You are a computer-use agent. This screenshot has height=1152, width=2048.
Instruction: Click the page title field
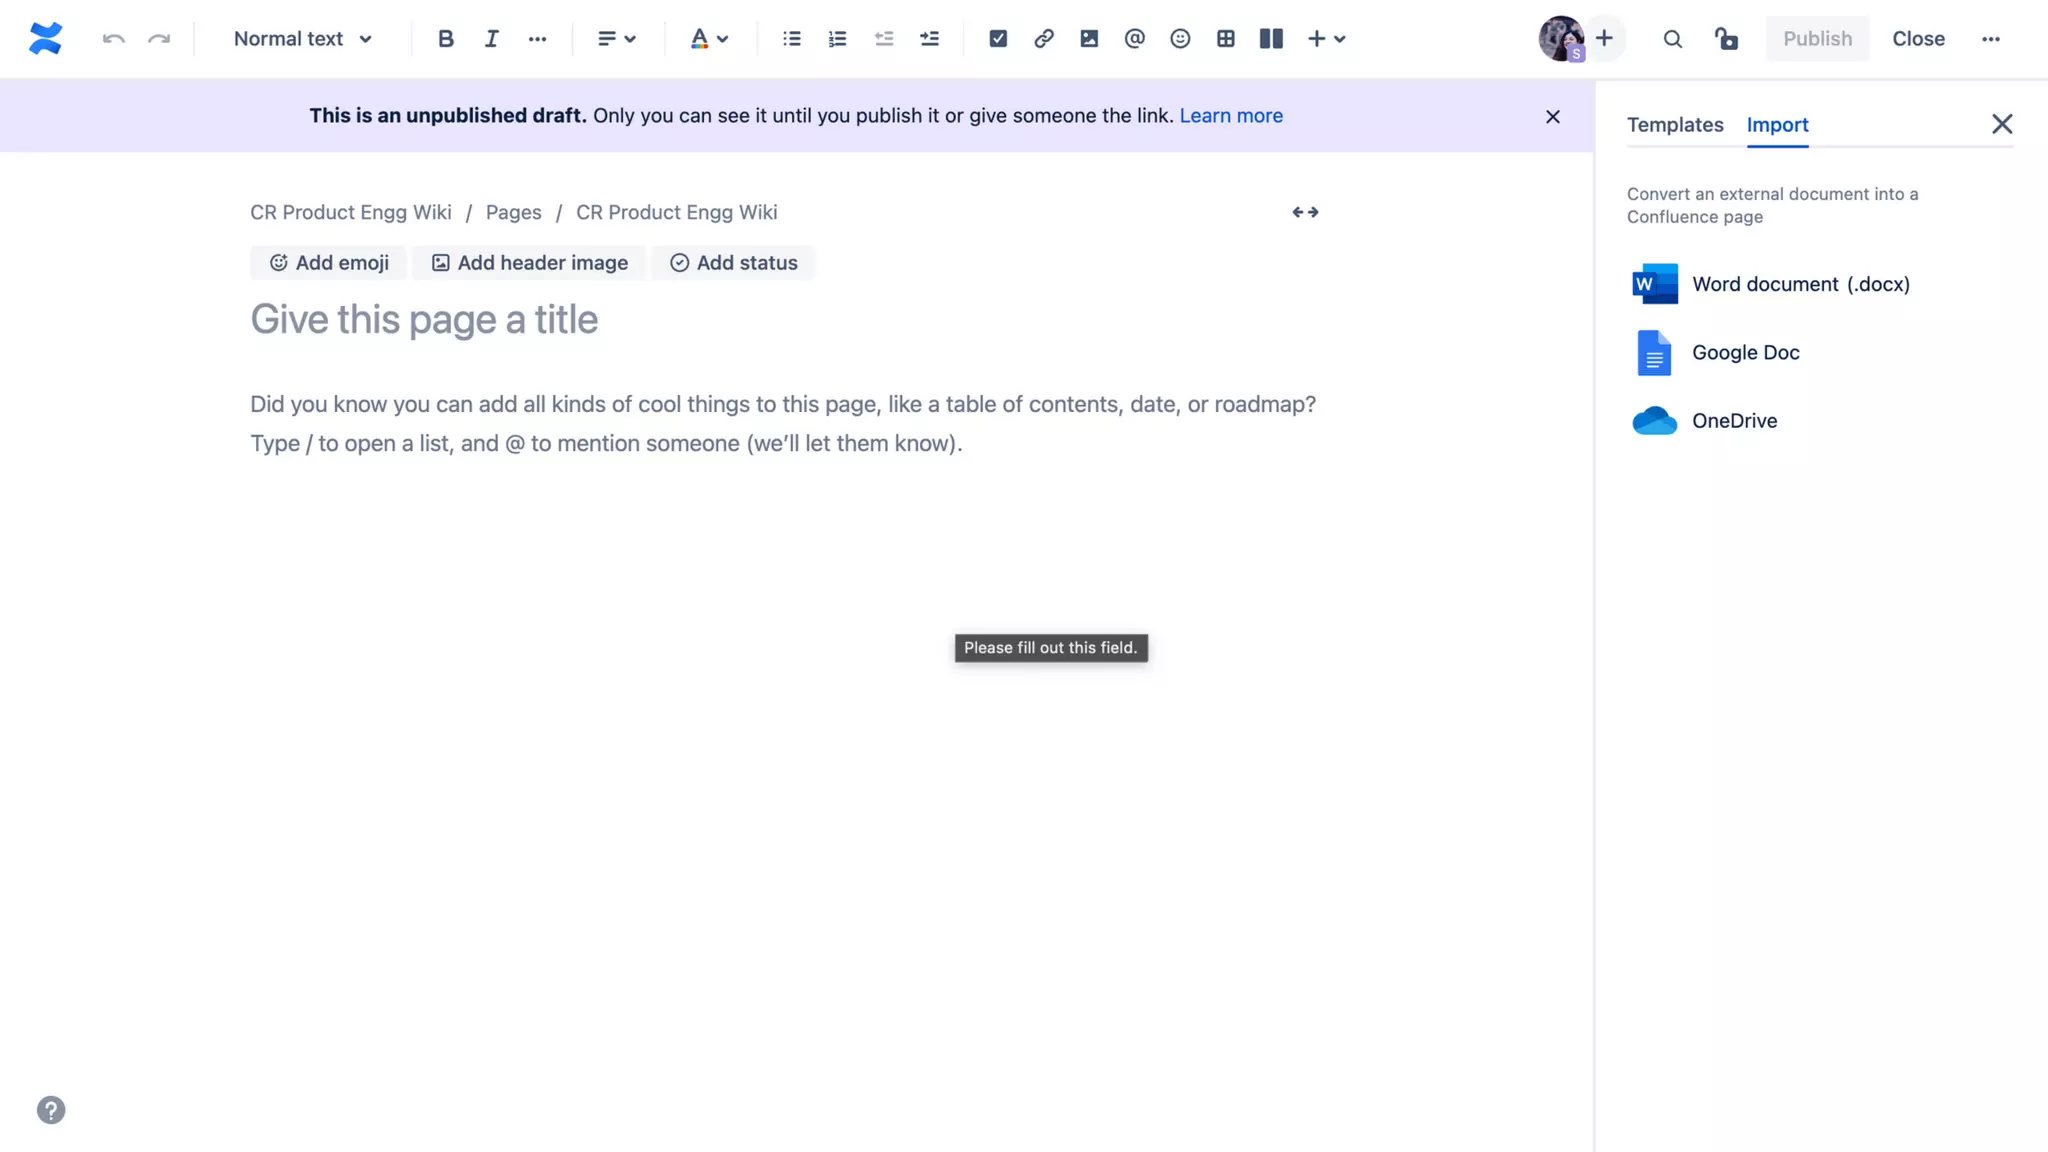click(424, 320)
